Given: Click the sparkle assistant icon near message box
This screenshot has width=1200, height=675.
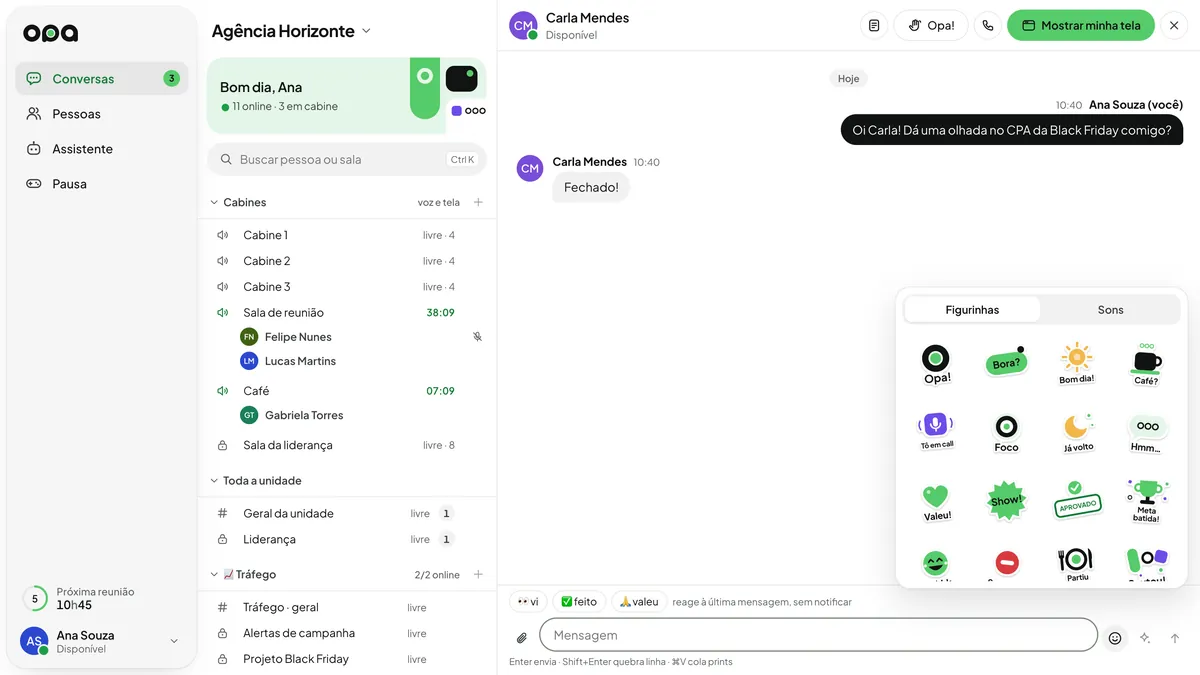Looking at the screenshot, I should [x=1145, y=638].
